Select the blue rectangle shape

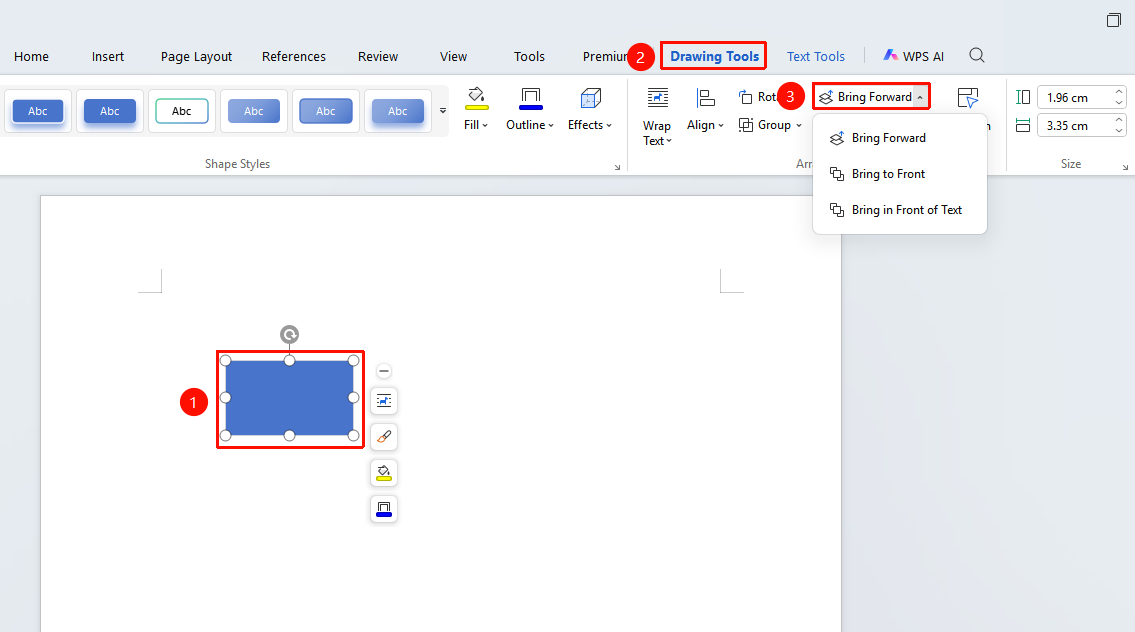click(x=290, y=398)
